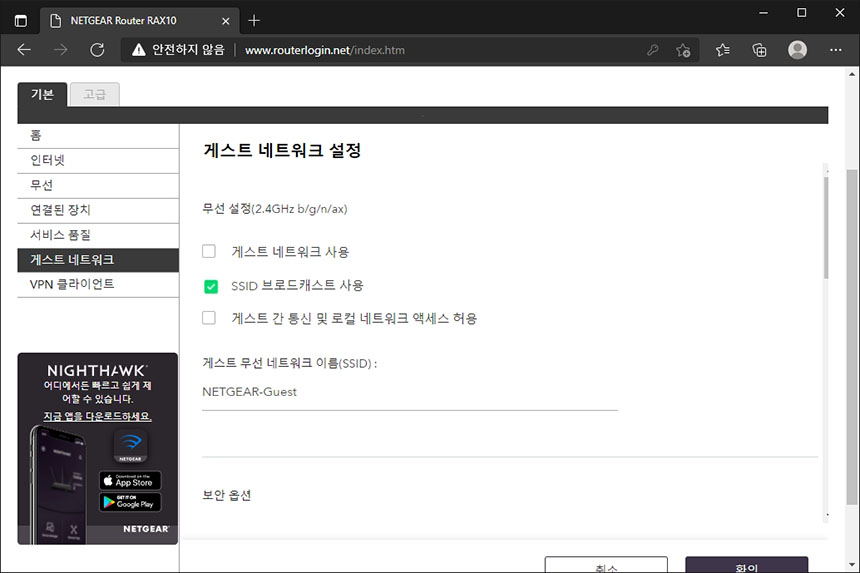Screen dimensions: 860x573
Task: Open the Collections icon
Action: pos(759,50)
